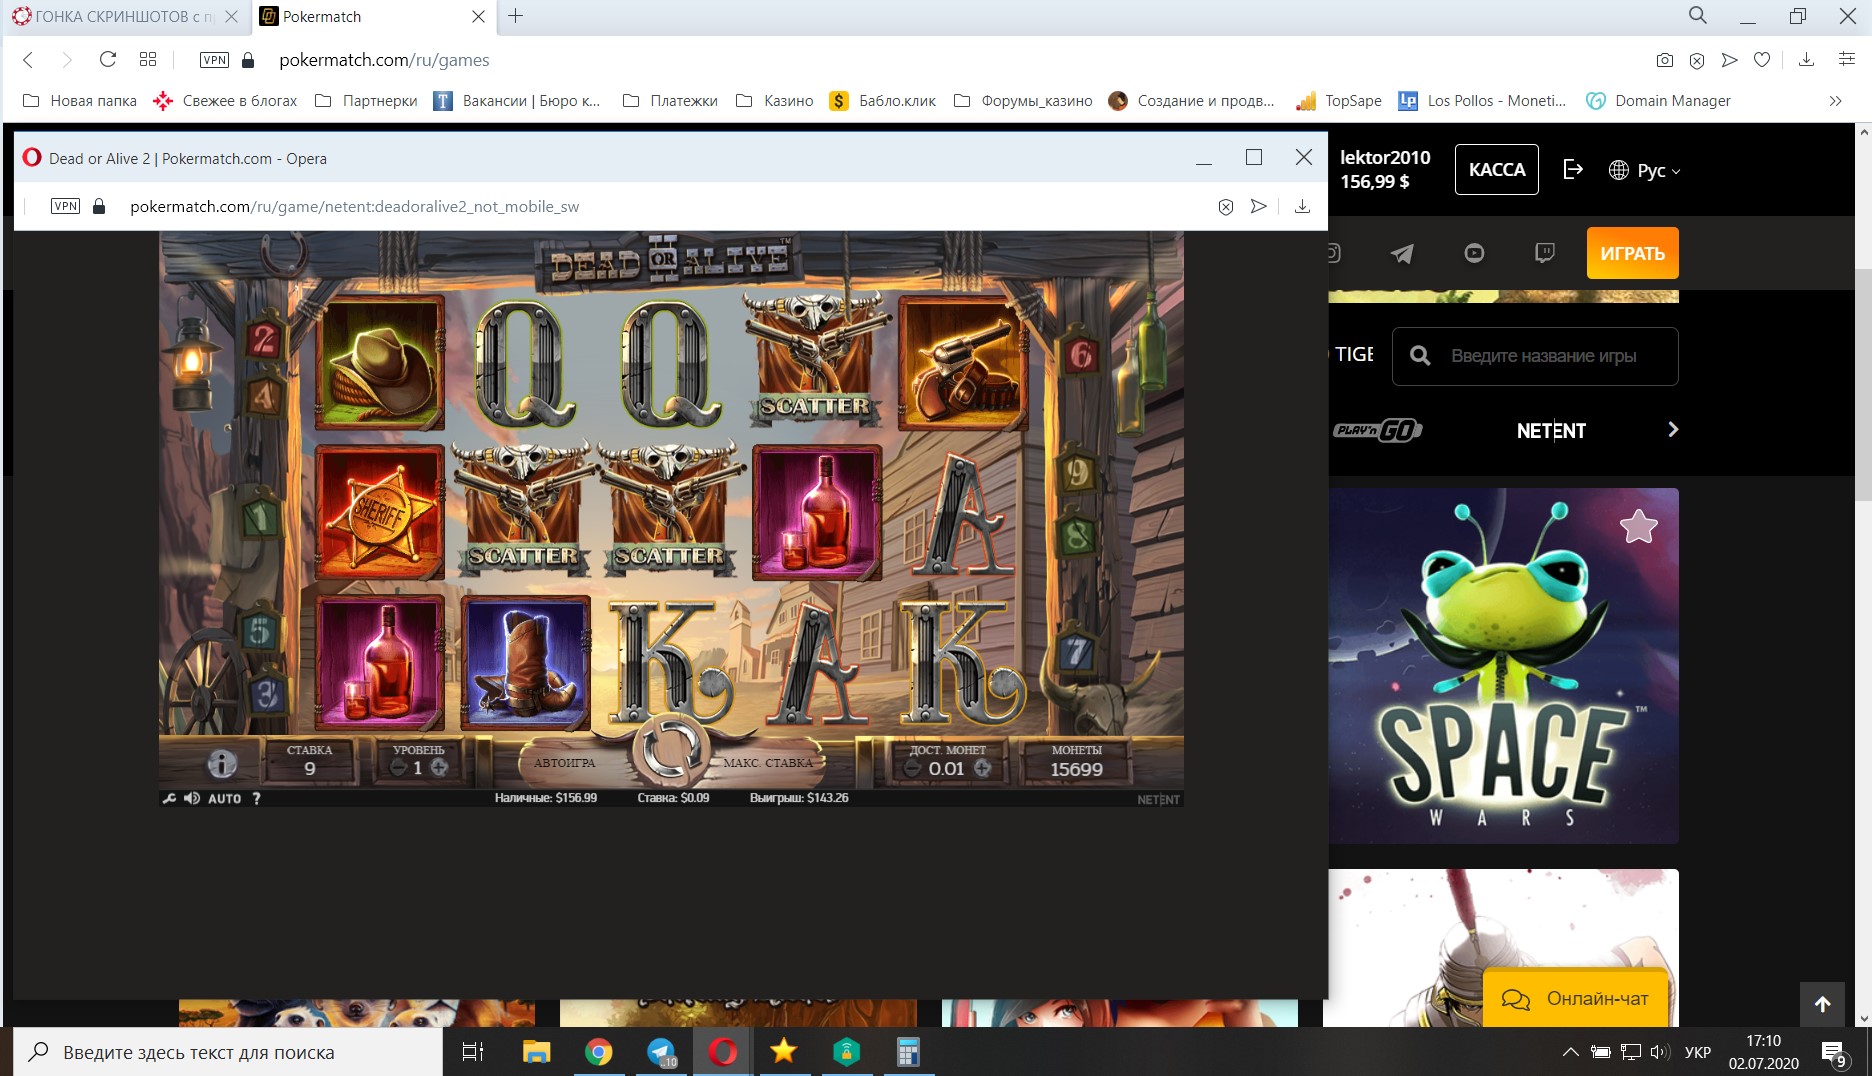Open the TopSape bookmark
The width and height of the screenshot is (1872, 1076).
pyautogui.click(x=1339, y=101)
